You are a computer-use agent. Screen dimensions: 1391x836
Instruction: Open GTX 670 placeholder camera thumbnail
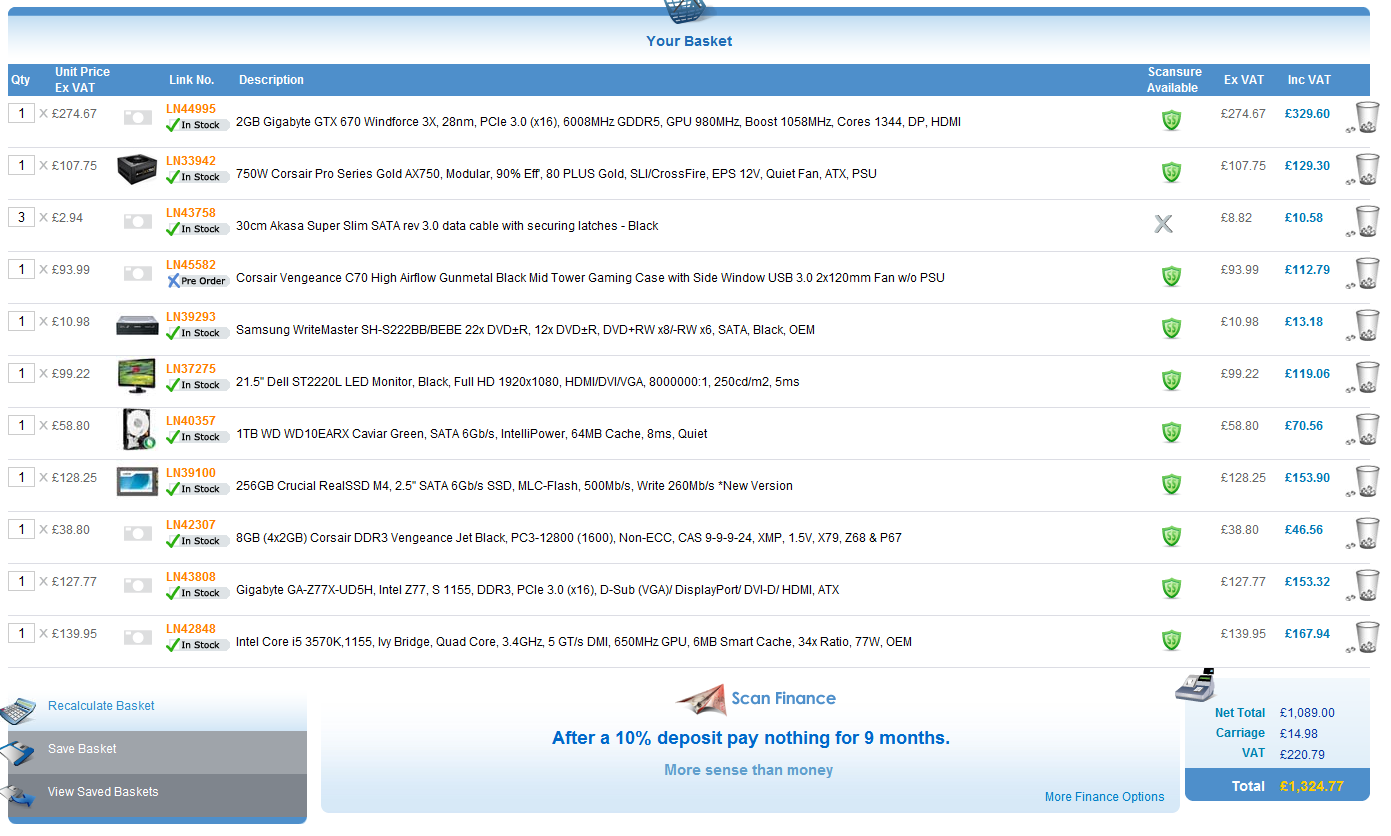click(x=137, y=118)
